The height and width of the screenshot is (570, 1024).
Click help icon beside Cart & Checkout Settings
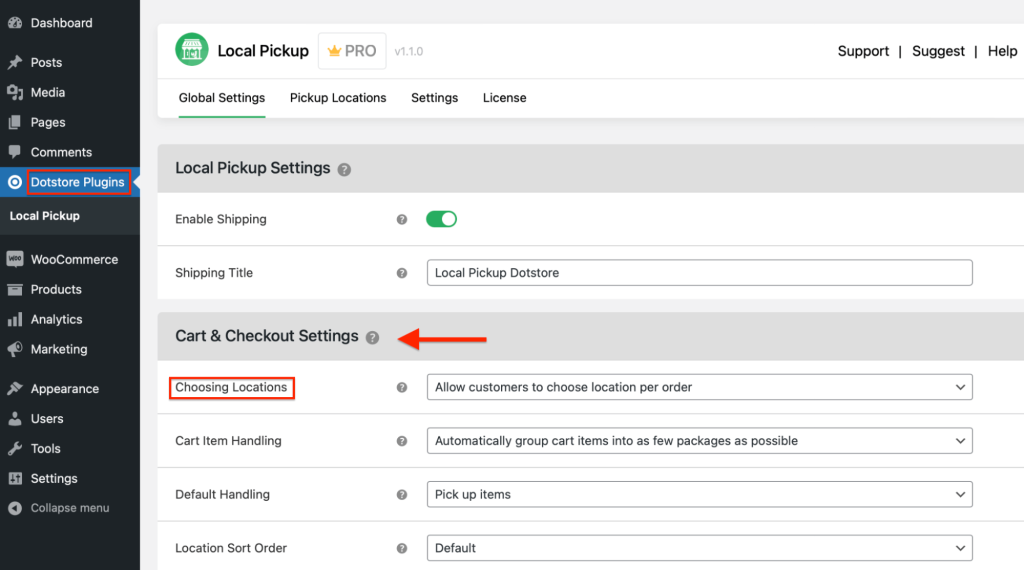pos(372,338)
